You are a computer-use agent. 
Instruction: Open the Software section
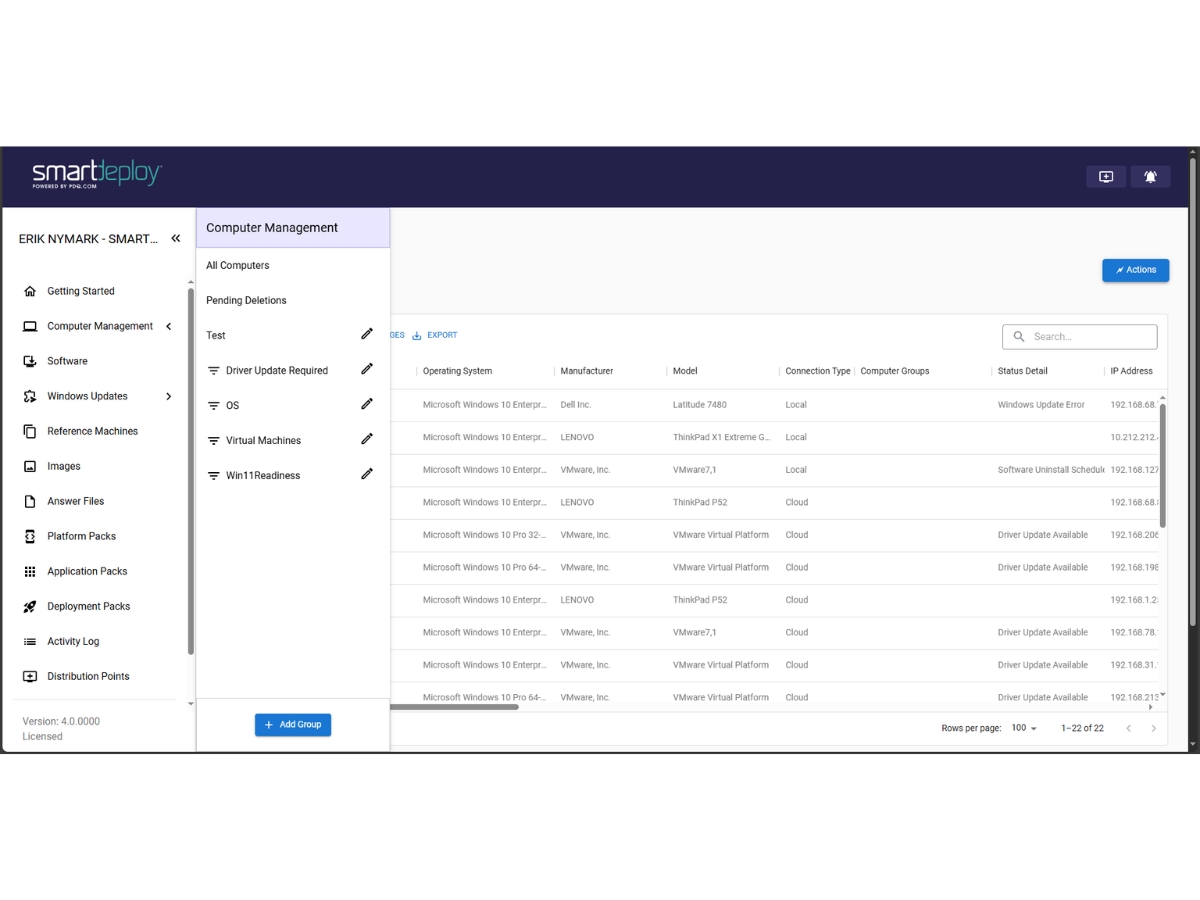(67, 361)
